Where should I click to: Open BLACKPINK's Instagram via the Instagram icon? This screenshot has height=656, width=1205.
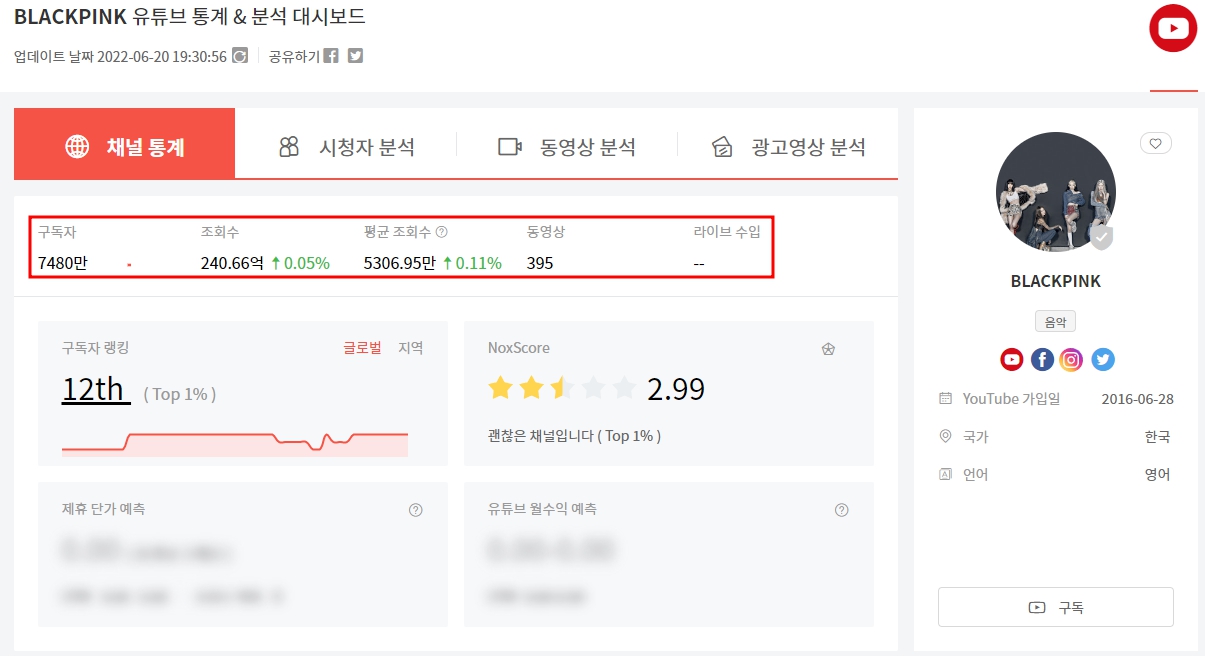point(1071,359)
